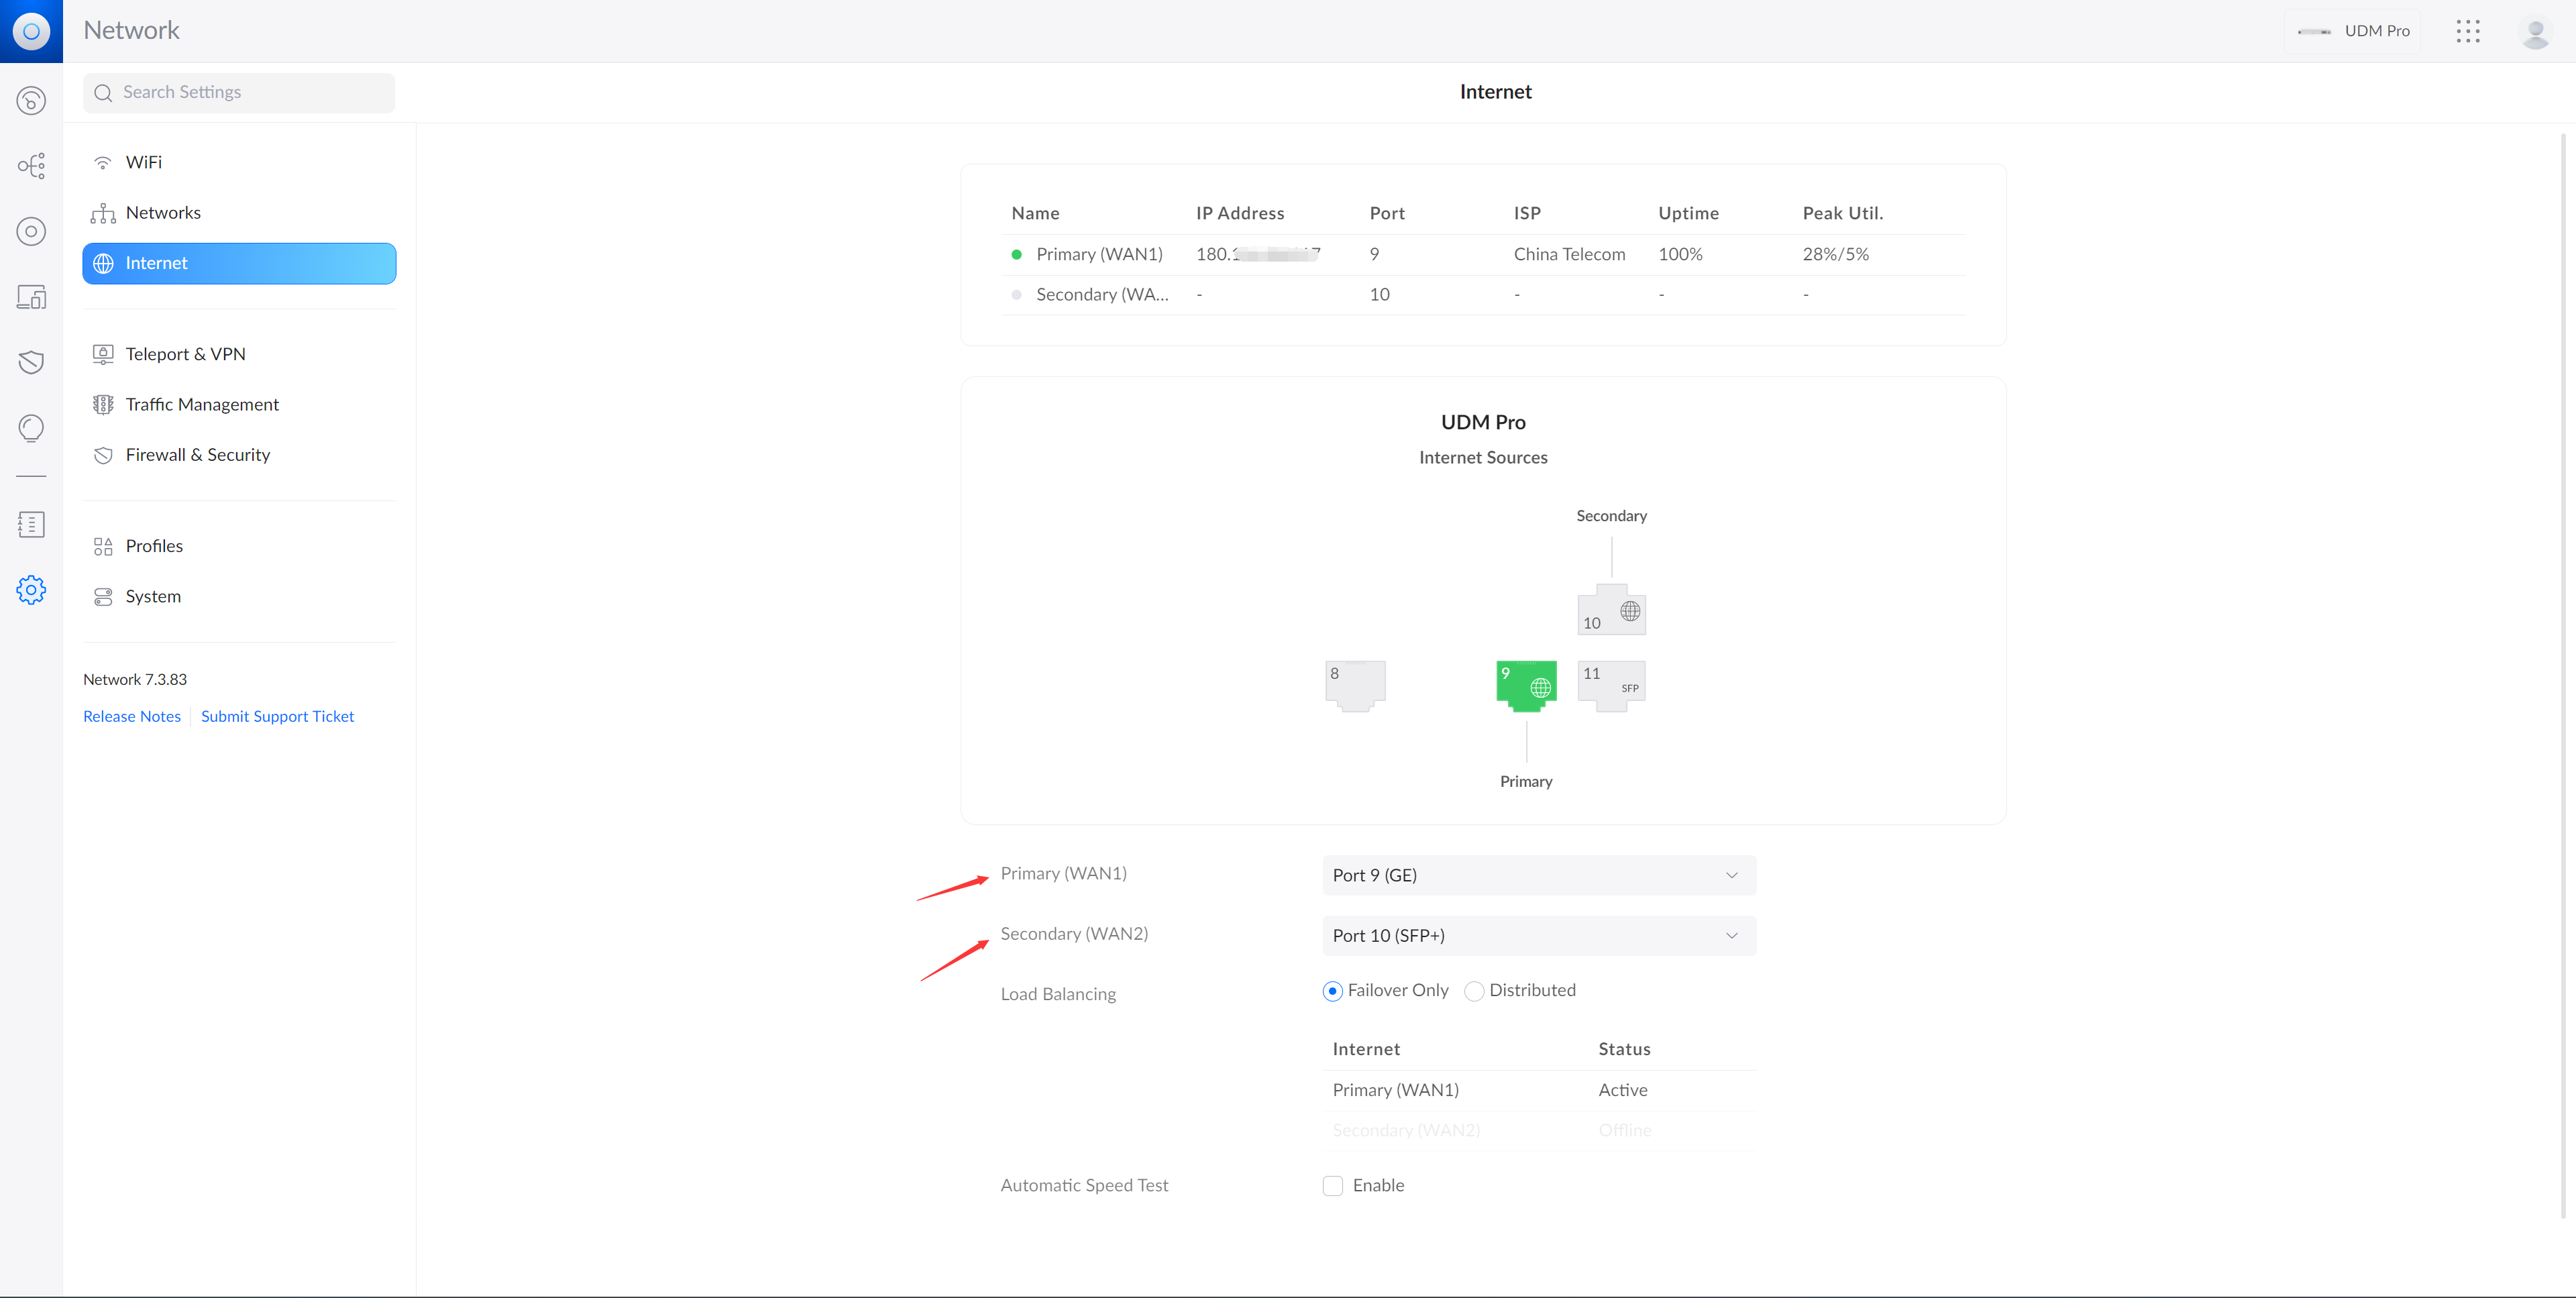Open Networks settings
2576x1298 pixels.
coord(239,213)
